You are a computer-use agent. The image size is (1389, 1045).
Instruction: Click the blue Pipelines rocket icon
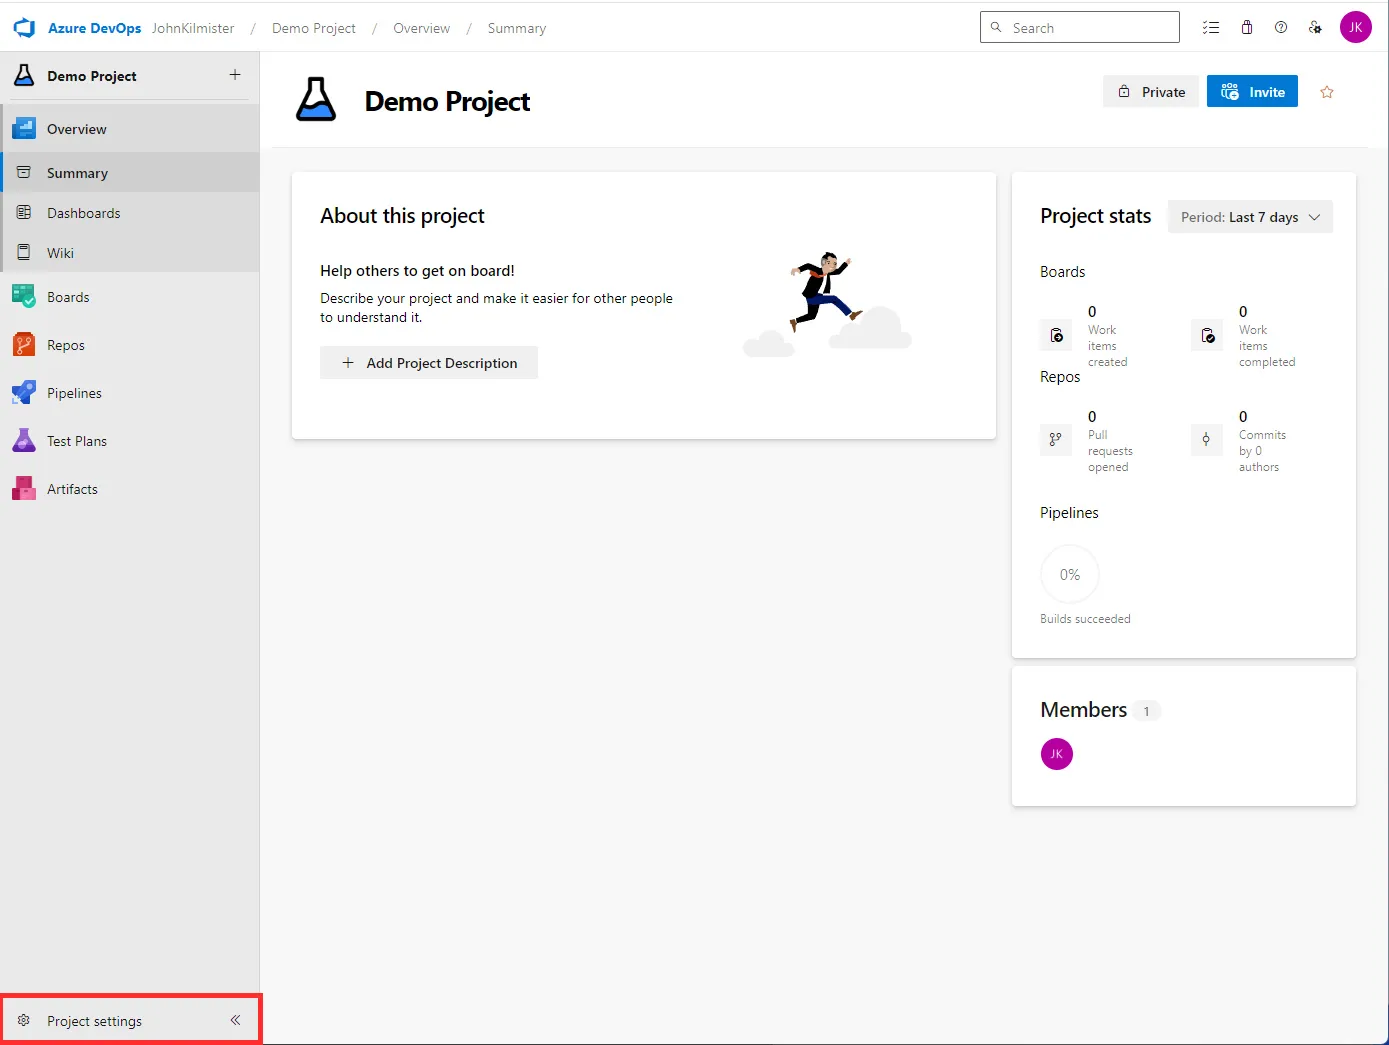click(x=24, y=392)
